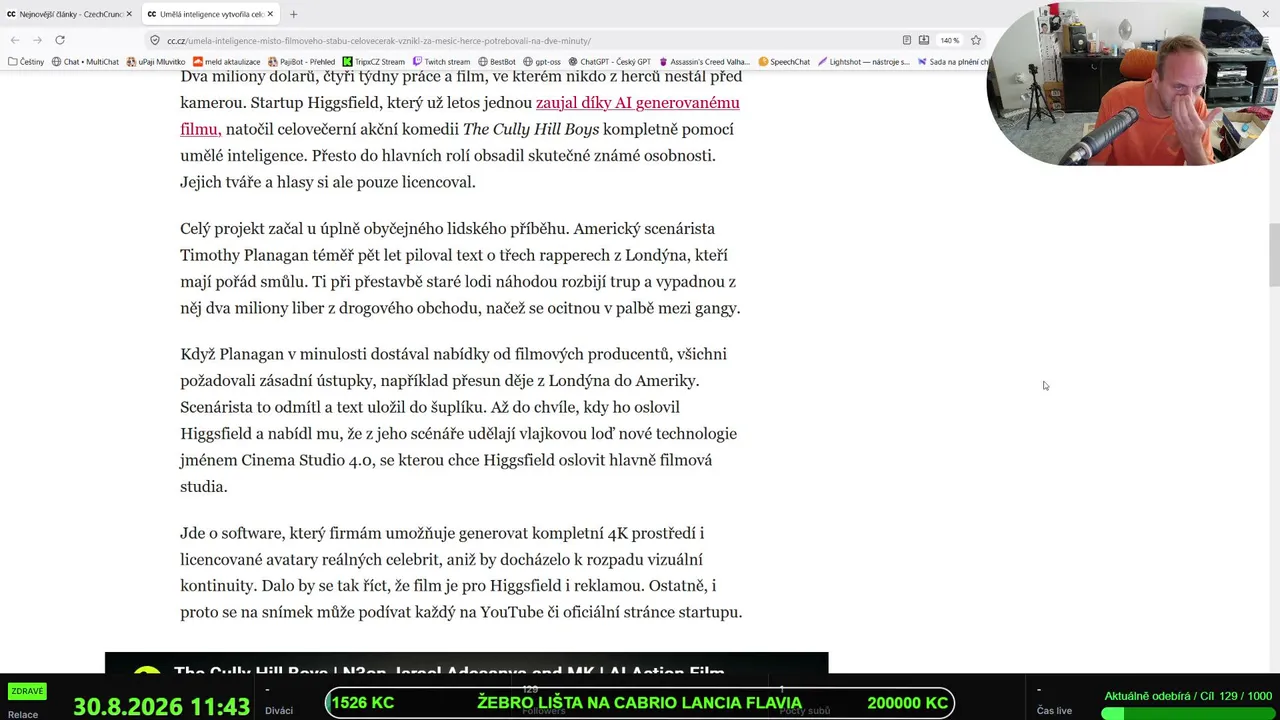Open the Chat • MultiChat bookmark

[x=85, y=62]
